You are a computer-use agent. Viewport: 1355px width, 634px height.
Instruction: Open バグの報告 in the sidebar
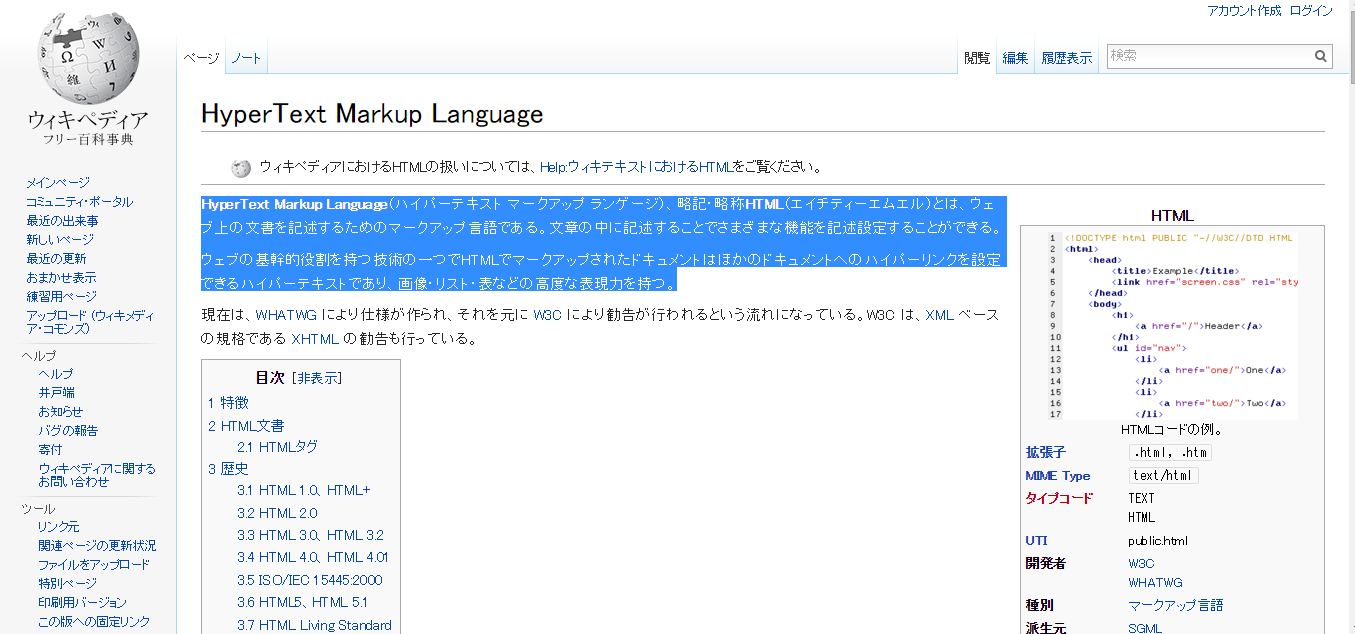68,430
